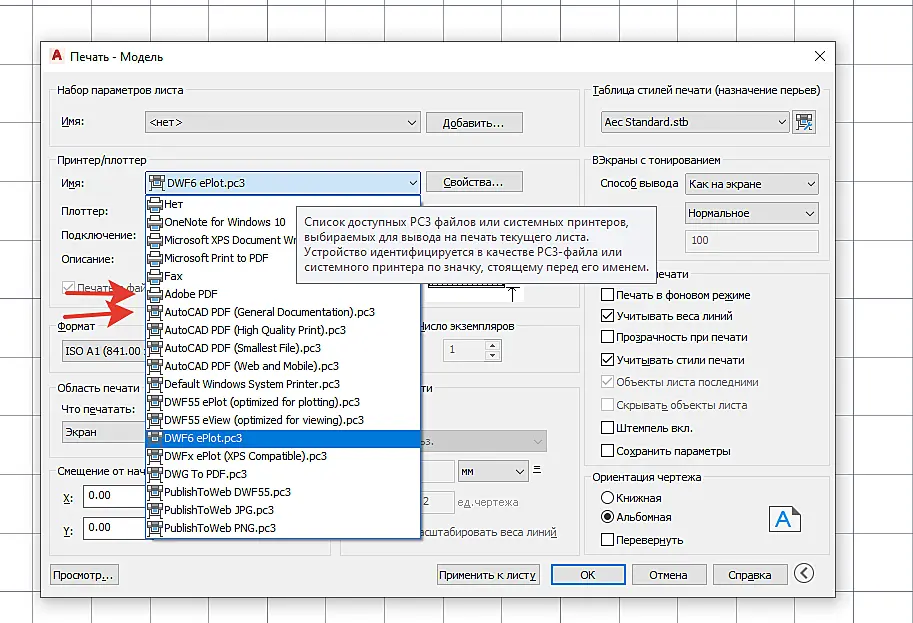Click the number of copies field showing 1
The width and height of the screenshot is (913, 623).
464,350
